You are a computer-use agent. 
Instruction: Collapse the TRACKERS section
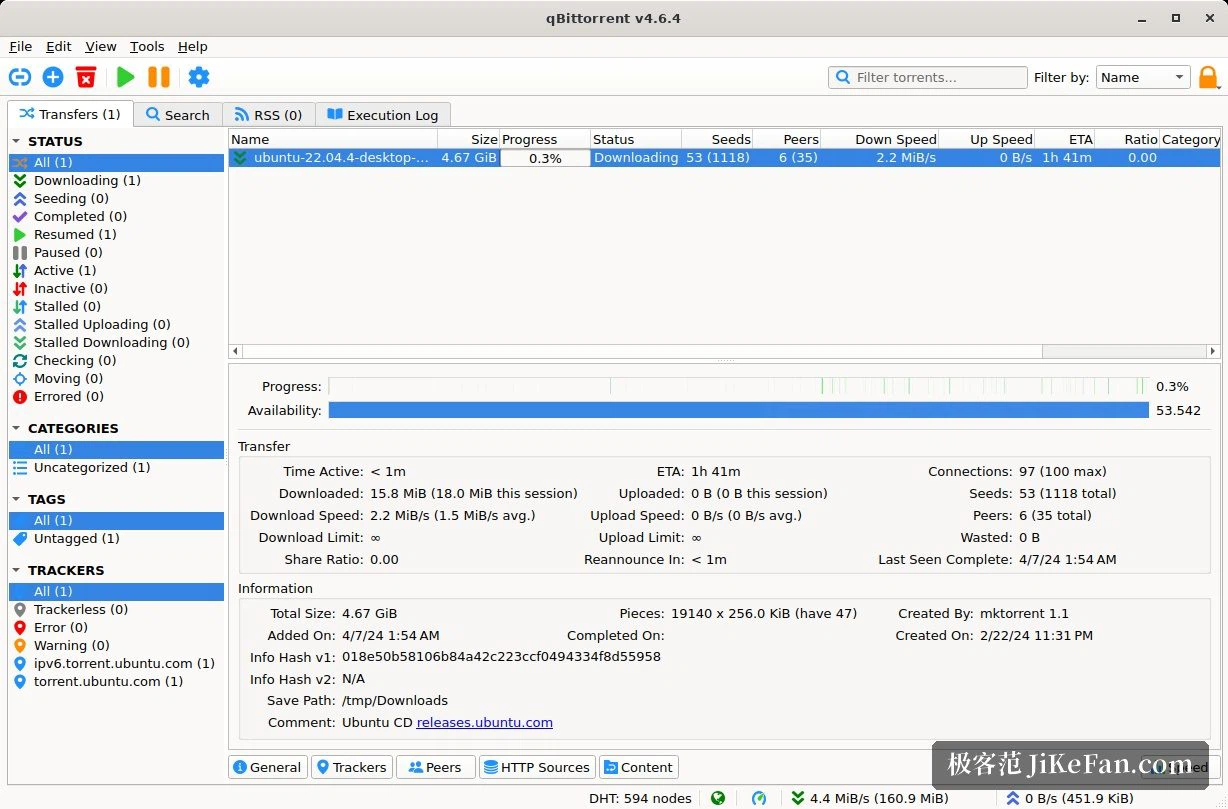point(17,570)
